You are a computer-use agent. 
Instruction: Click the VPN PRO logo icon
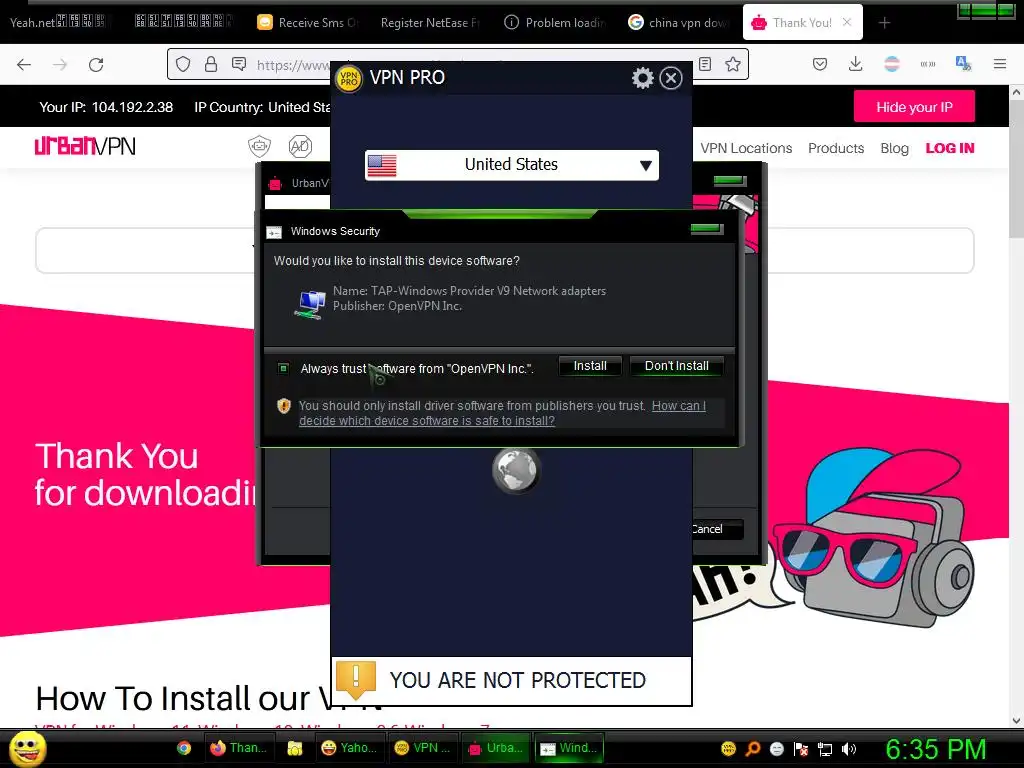pos(349,79)
